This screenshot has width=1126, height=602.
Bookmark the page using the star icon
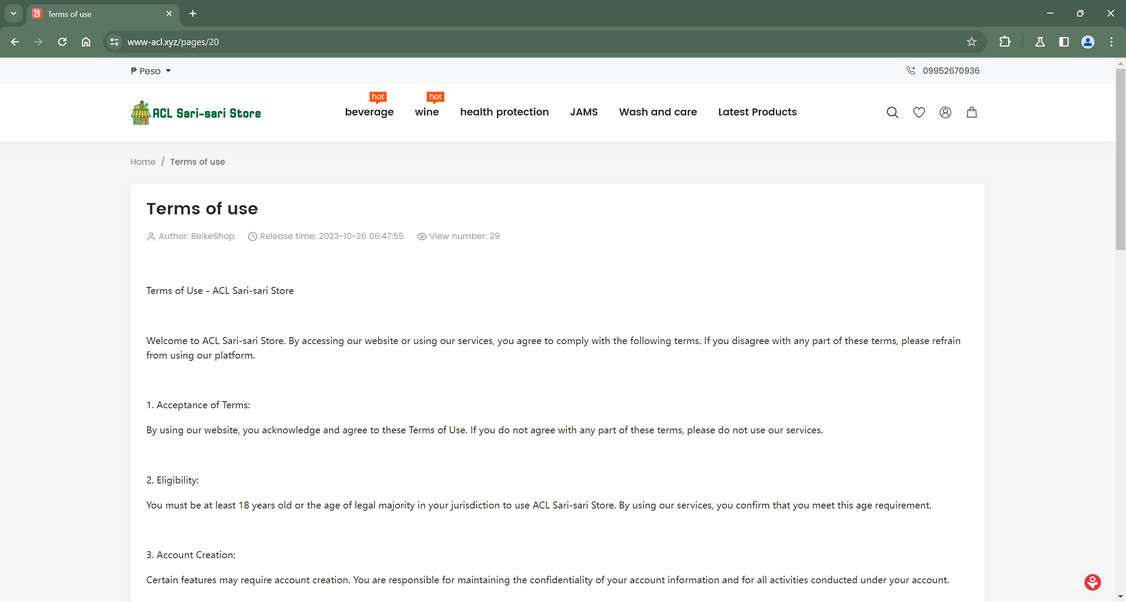coord(970,42)
